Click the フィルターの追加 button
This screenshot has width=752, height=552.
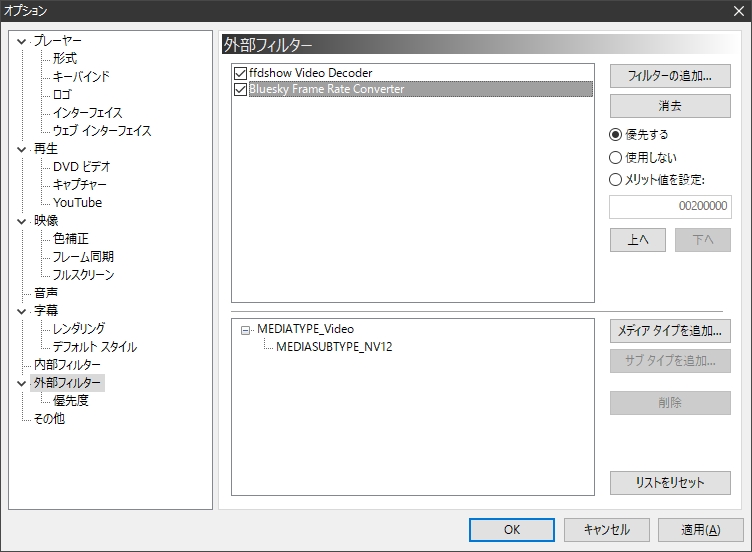(x=670, y=76)
